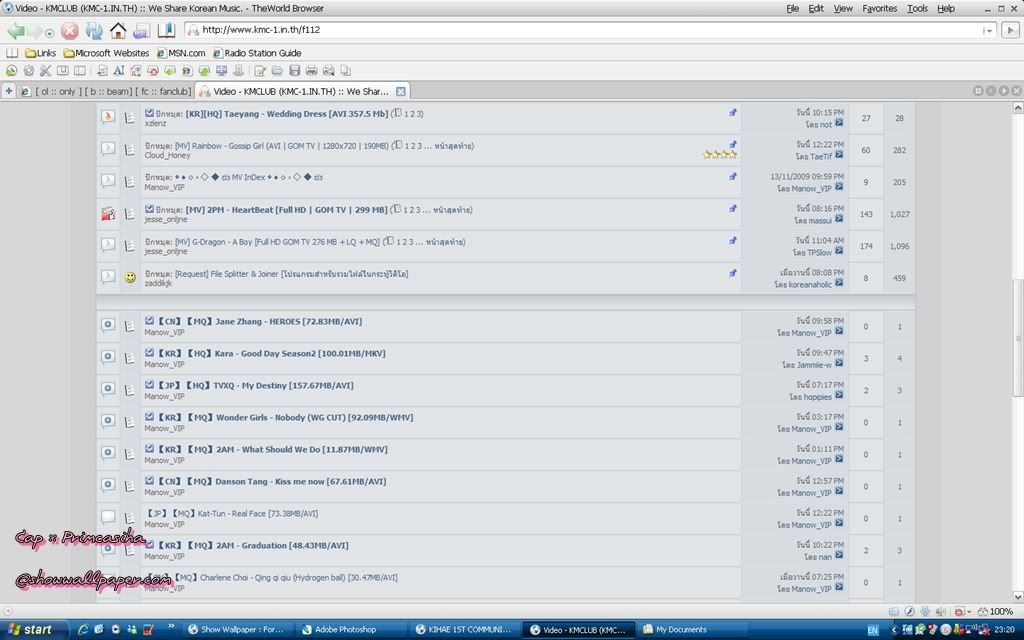Tick the checkbox beside Kara Good Day Season2
The height and width of the screenshot is (640, 1024).
tap(150, 353)
